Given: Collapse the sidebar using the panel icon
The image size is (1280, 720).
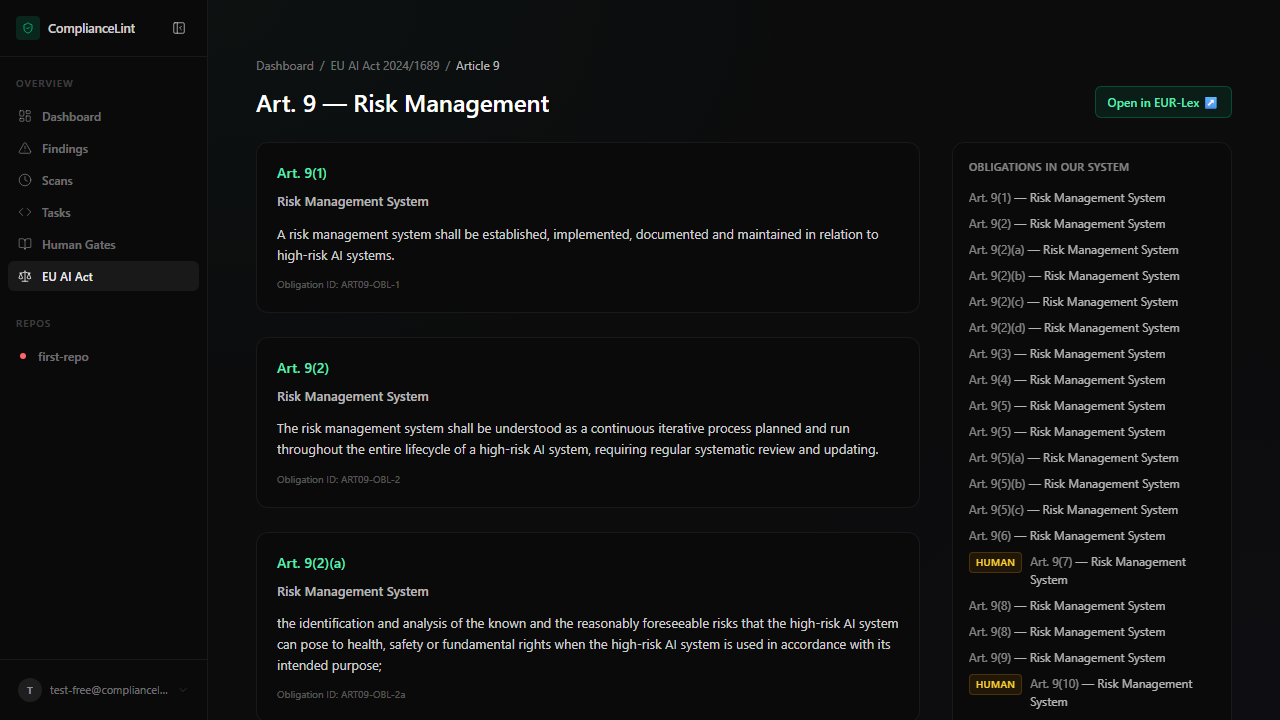Looking at the screenshot, I should point(179,28).
